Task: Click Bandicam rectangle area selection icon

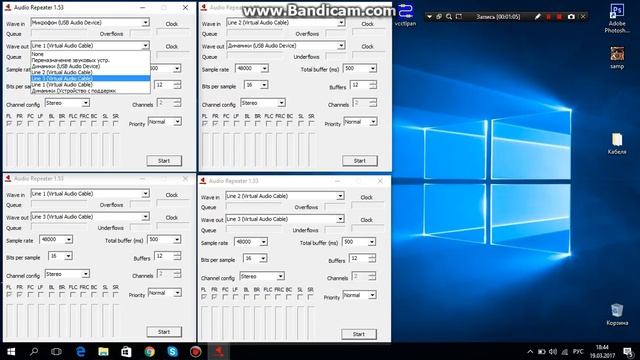Action: coord(459,17)
